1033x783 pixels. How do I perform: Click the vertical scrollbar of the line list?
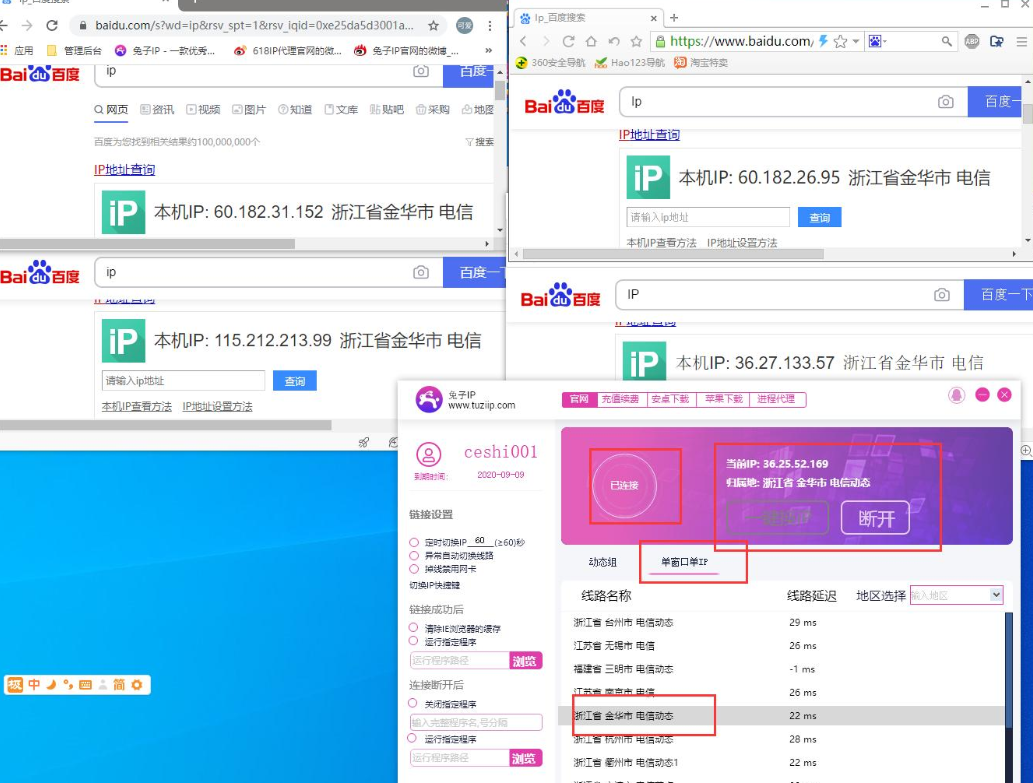tap(1009, 668)
